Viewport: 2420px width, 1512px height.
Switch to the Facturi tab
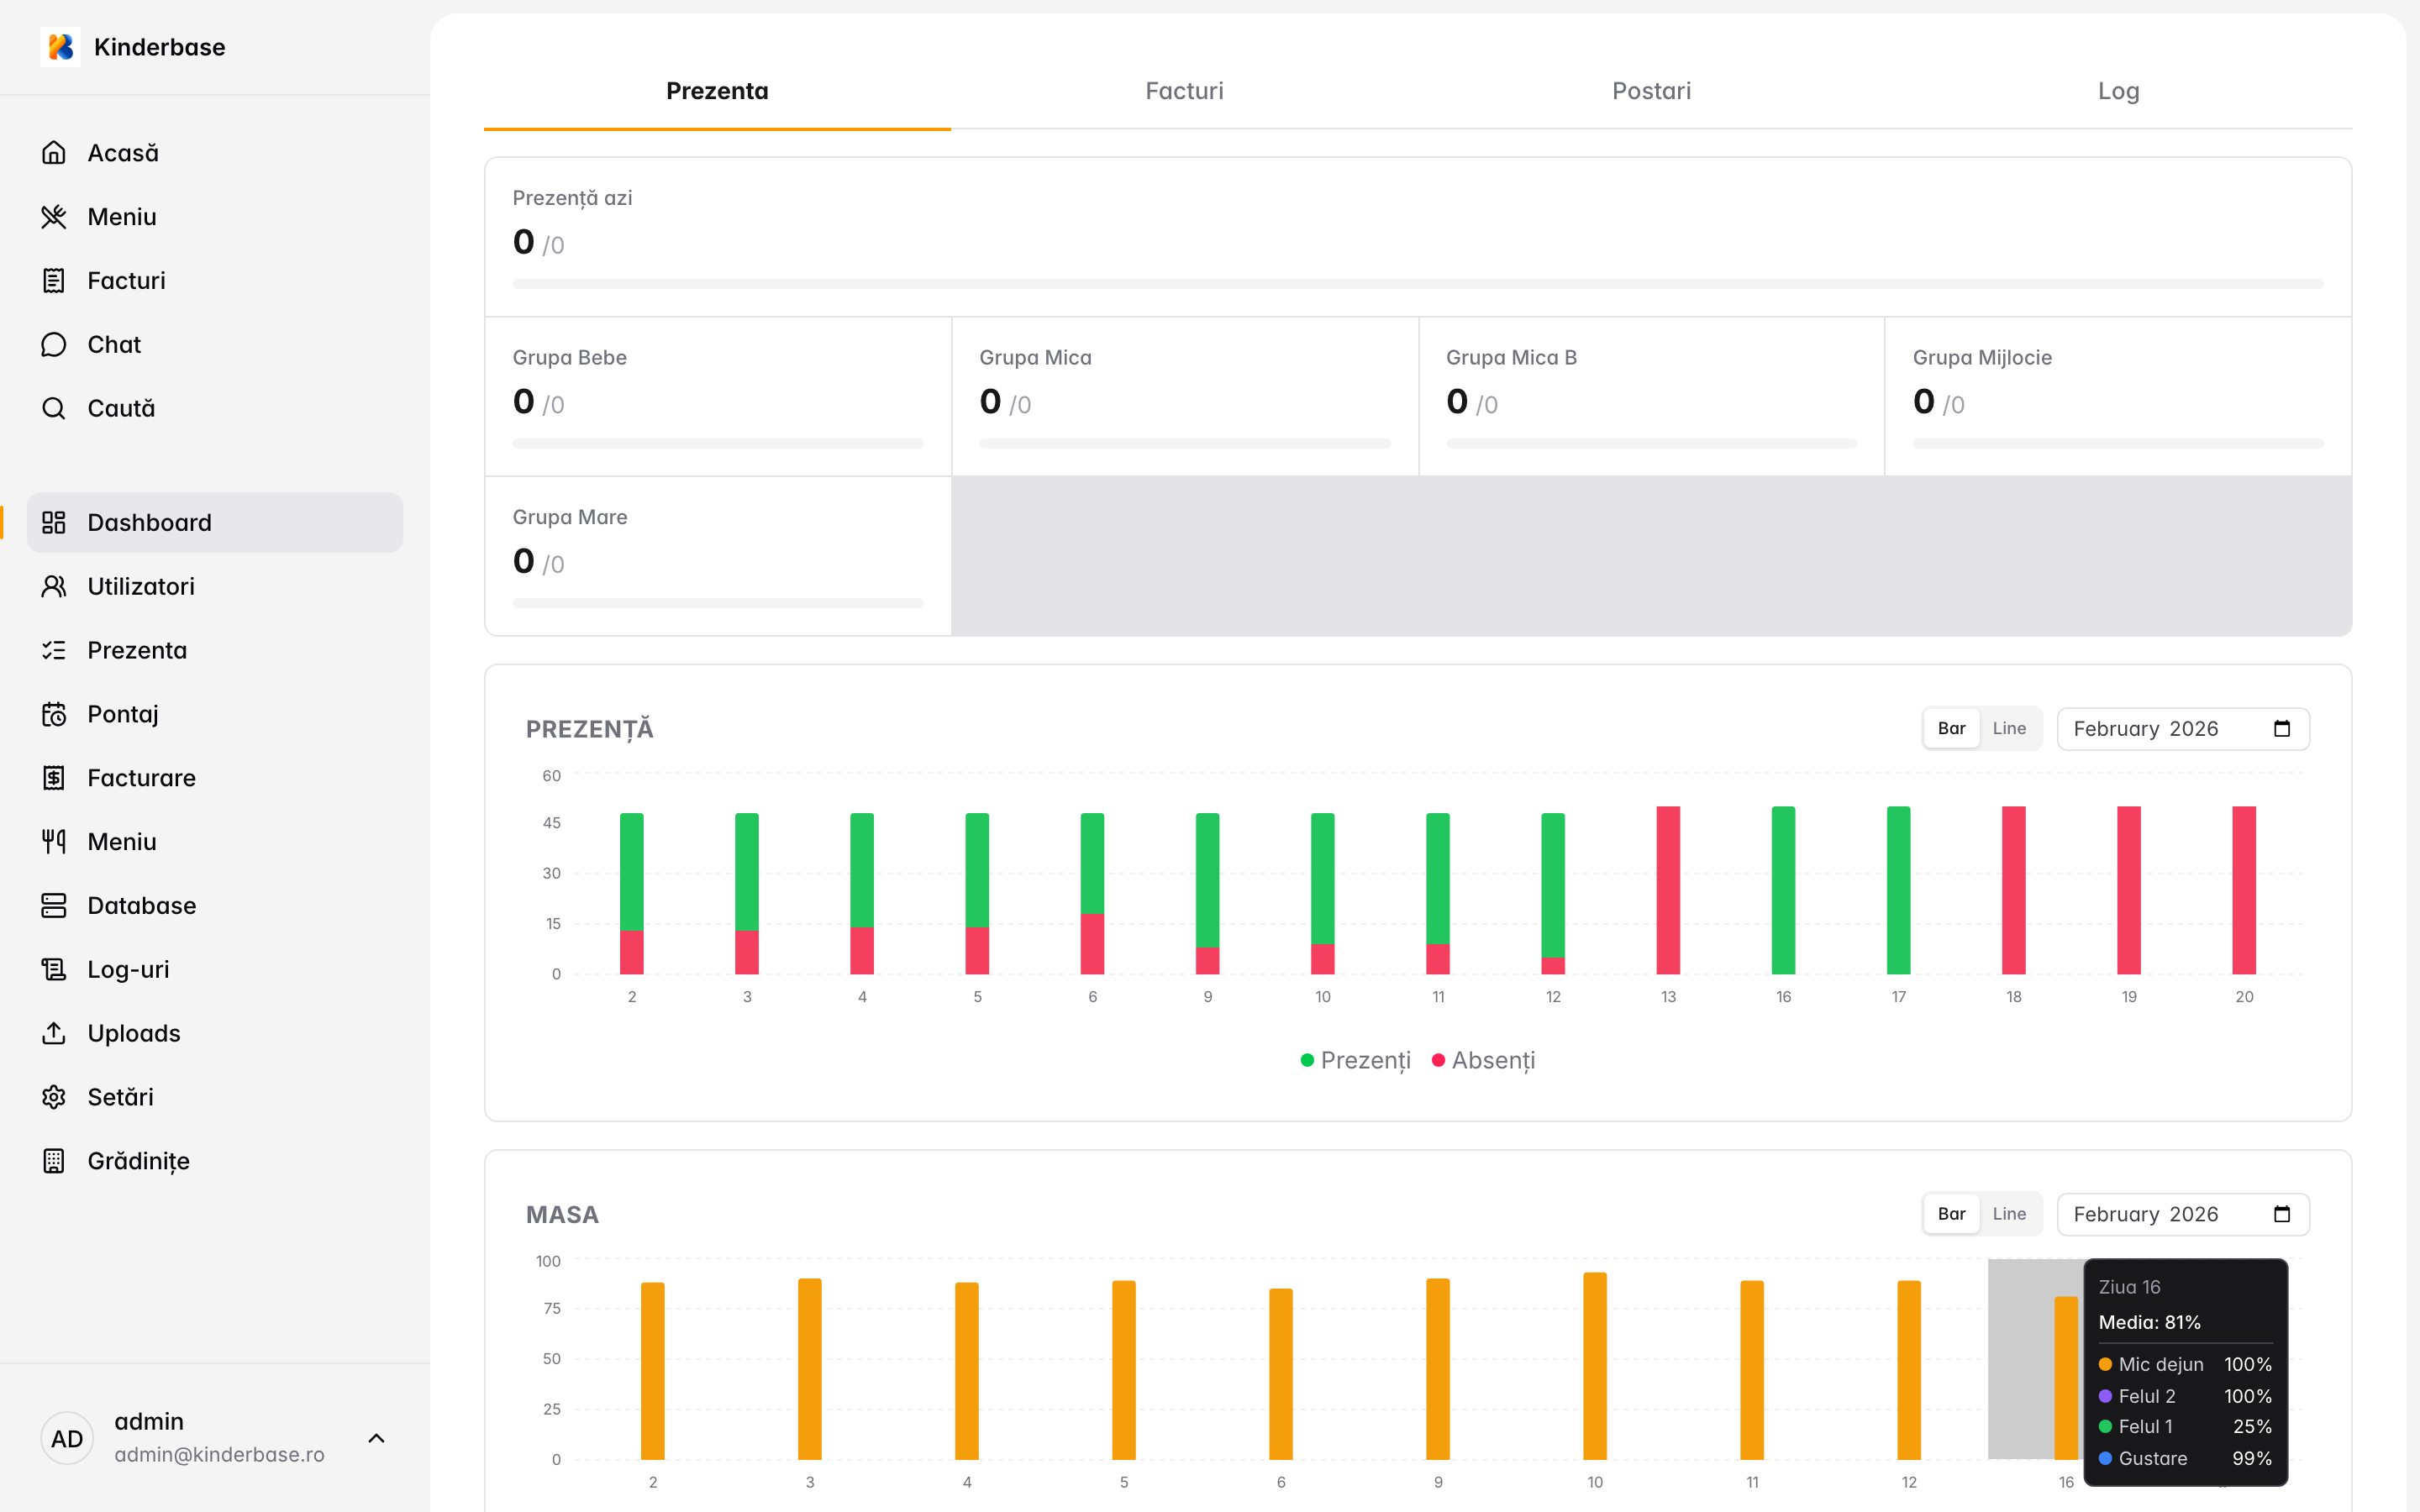tap(1184, 91)
